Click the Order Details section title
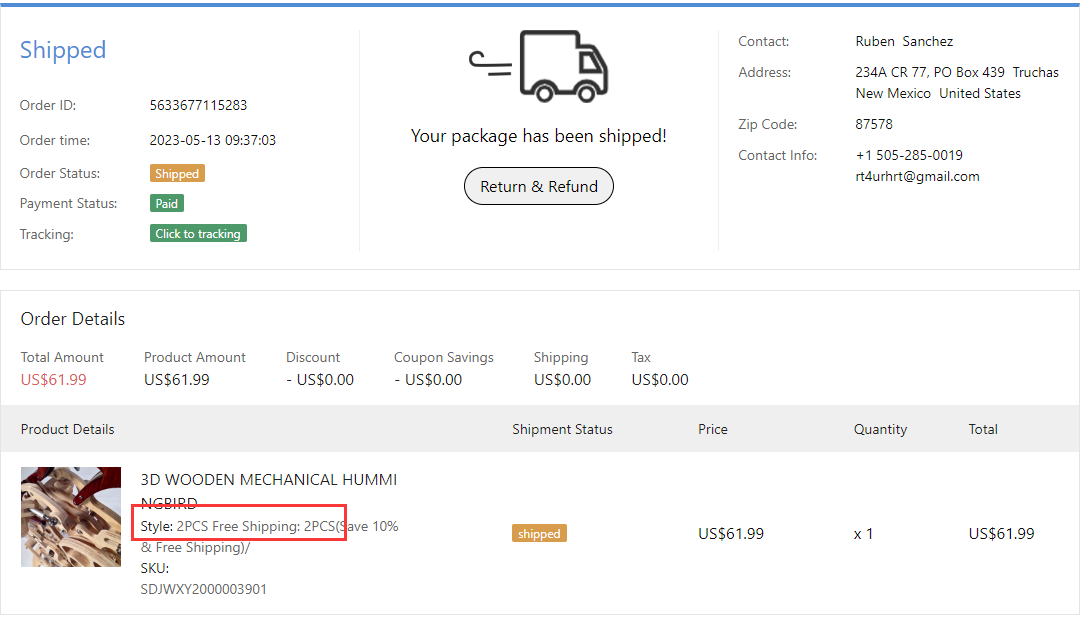The width and height of the screenshot is (1085, 625). coord(73,319)
